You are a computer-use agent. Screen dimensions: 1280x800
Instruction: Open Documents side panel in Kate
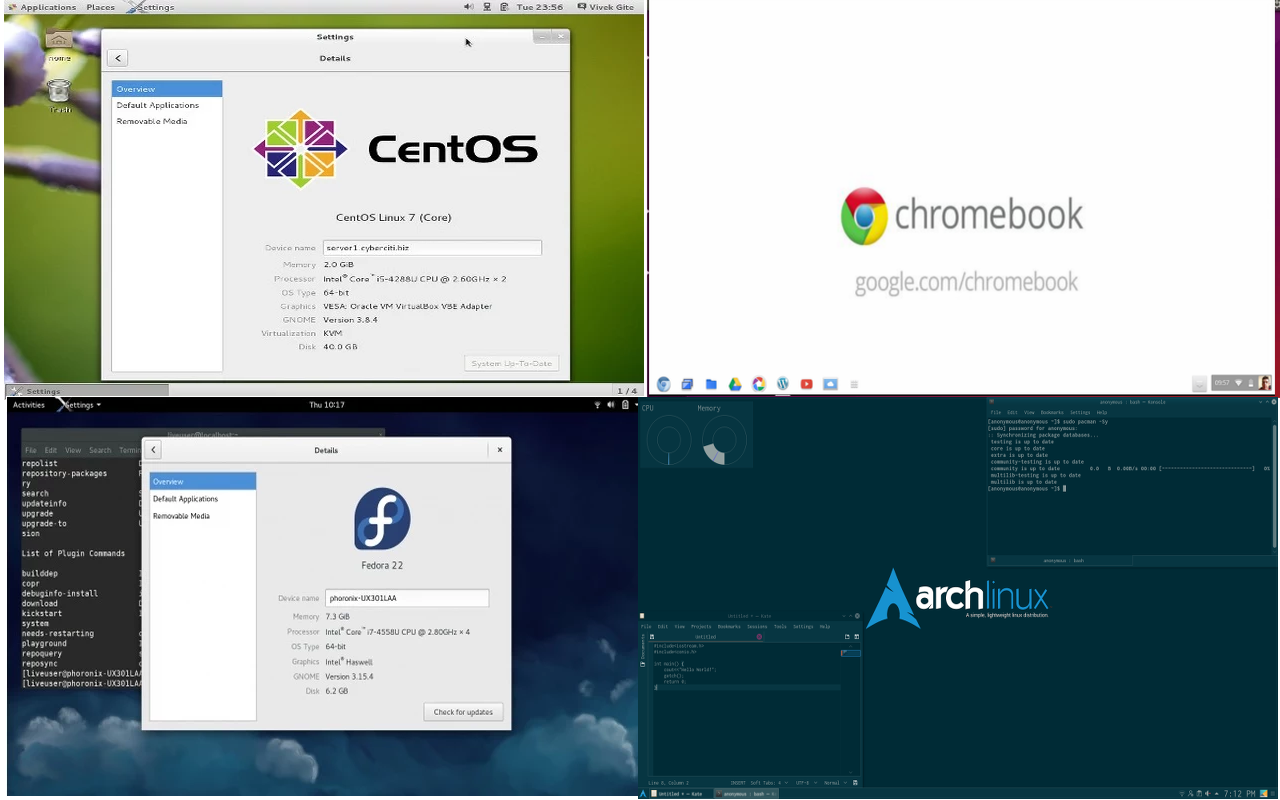point(643,651)
